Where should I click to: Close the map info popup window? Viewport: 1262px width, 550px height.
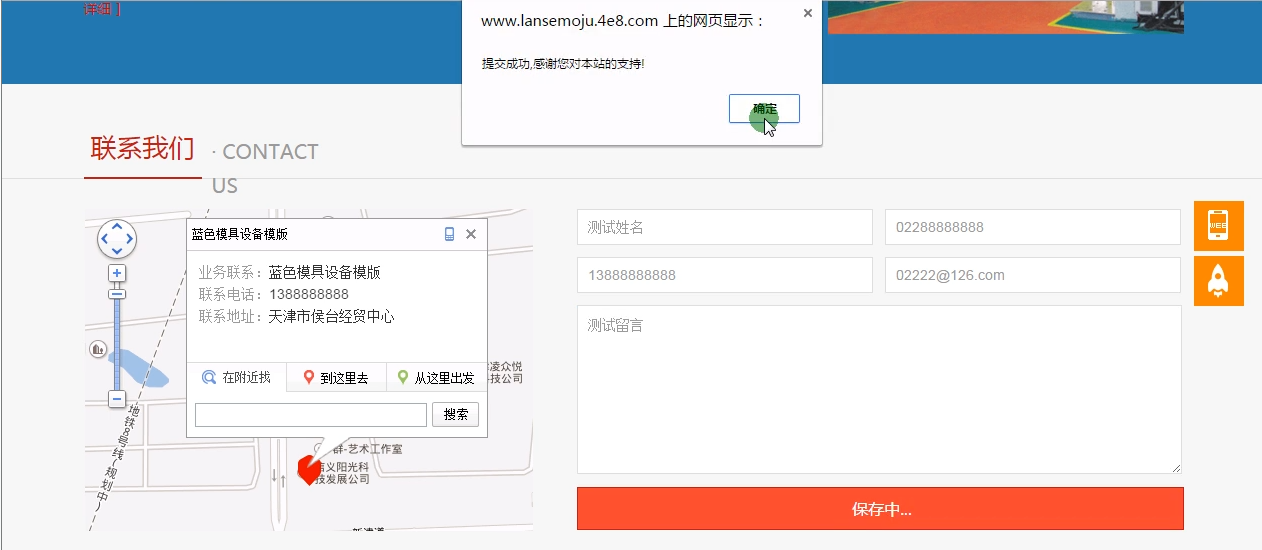pyautogui.click(x=471, y=234)
